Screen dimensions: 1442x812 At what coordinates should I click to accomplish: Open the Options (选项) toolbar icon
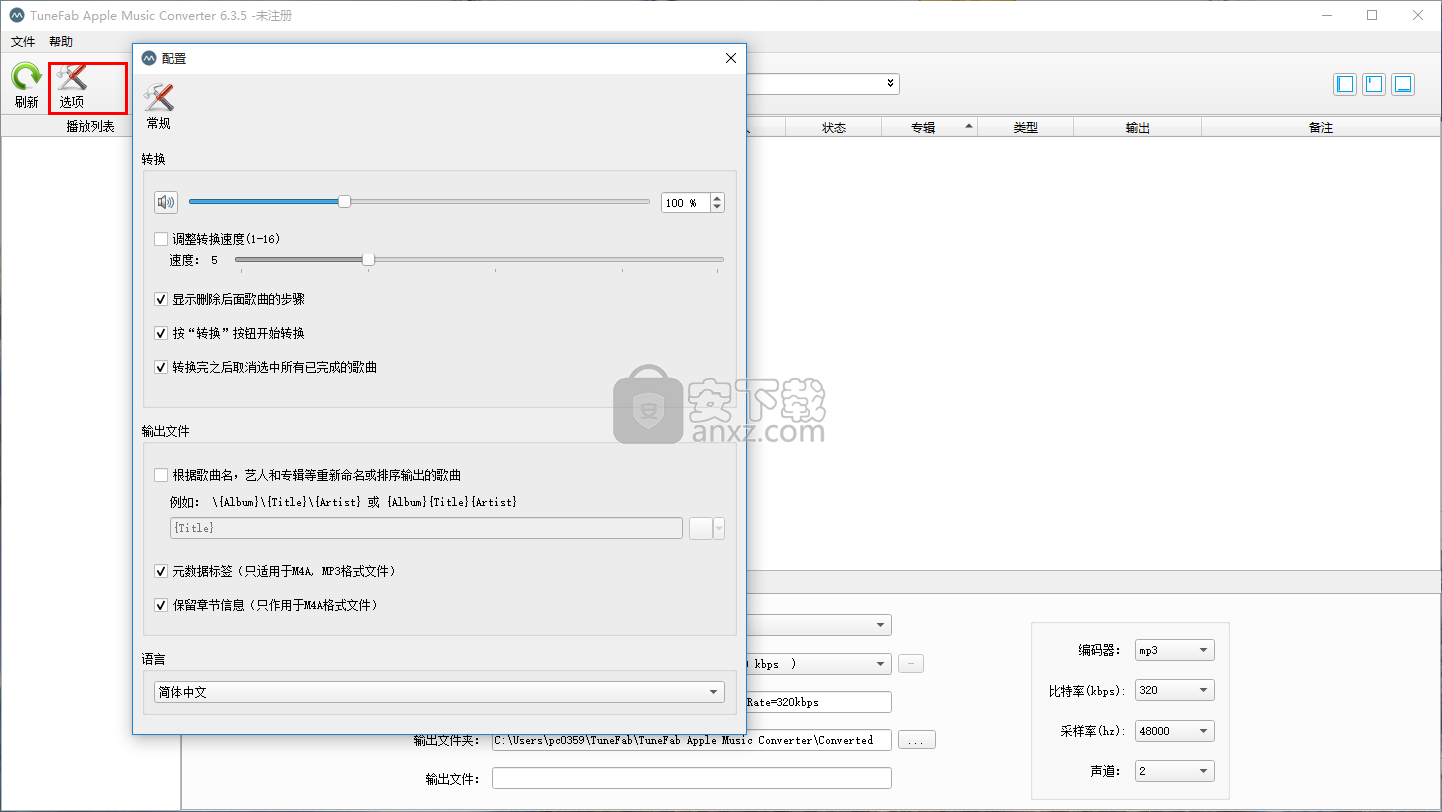(x=72, y=86)
